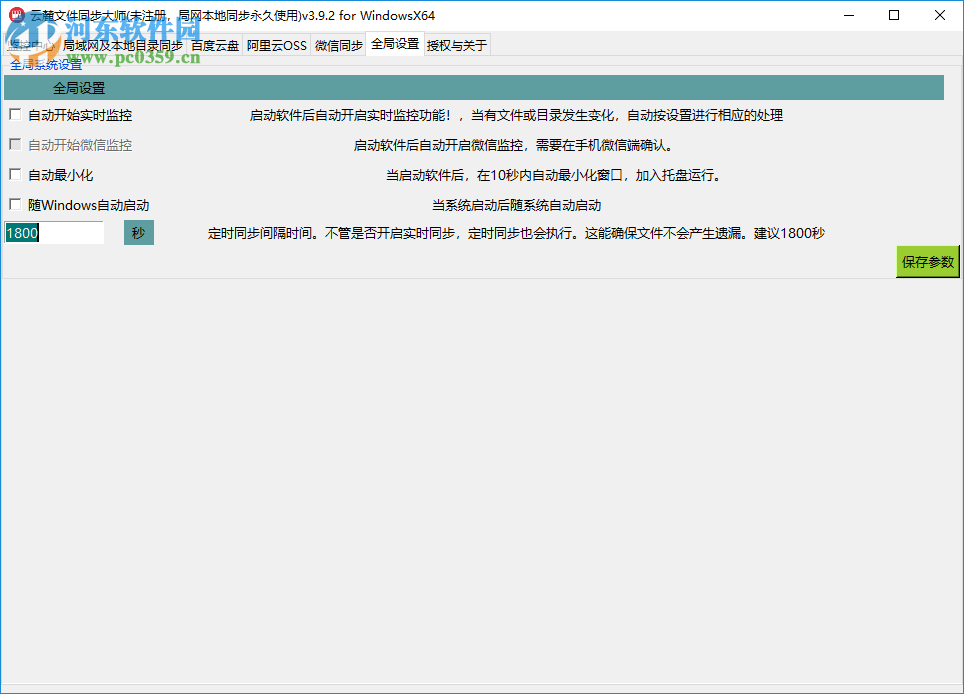Focus the 1800 sync interval field
964x694 pixels.
54,232
